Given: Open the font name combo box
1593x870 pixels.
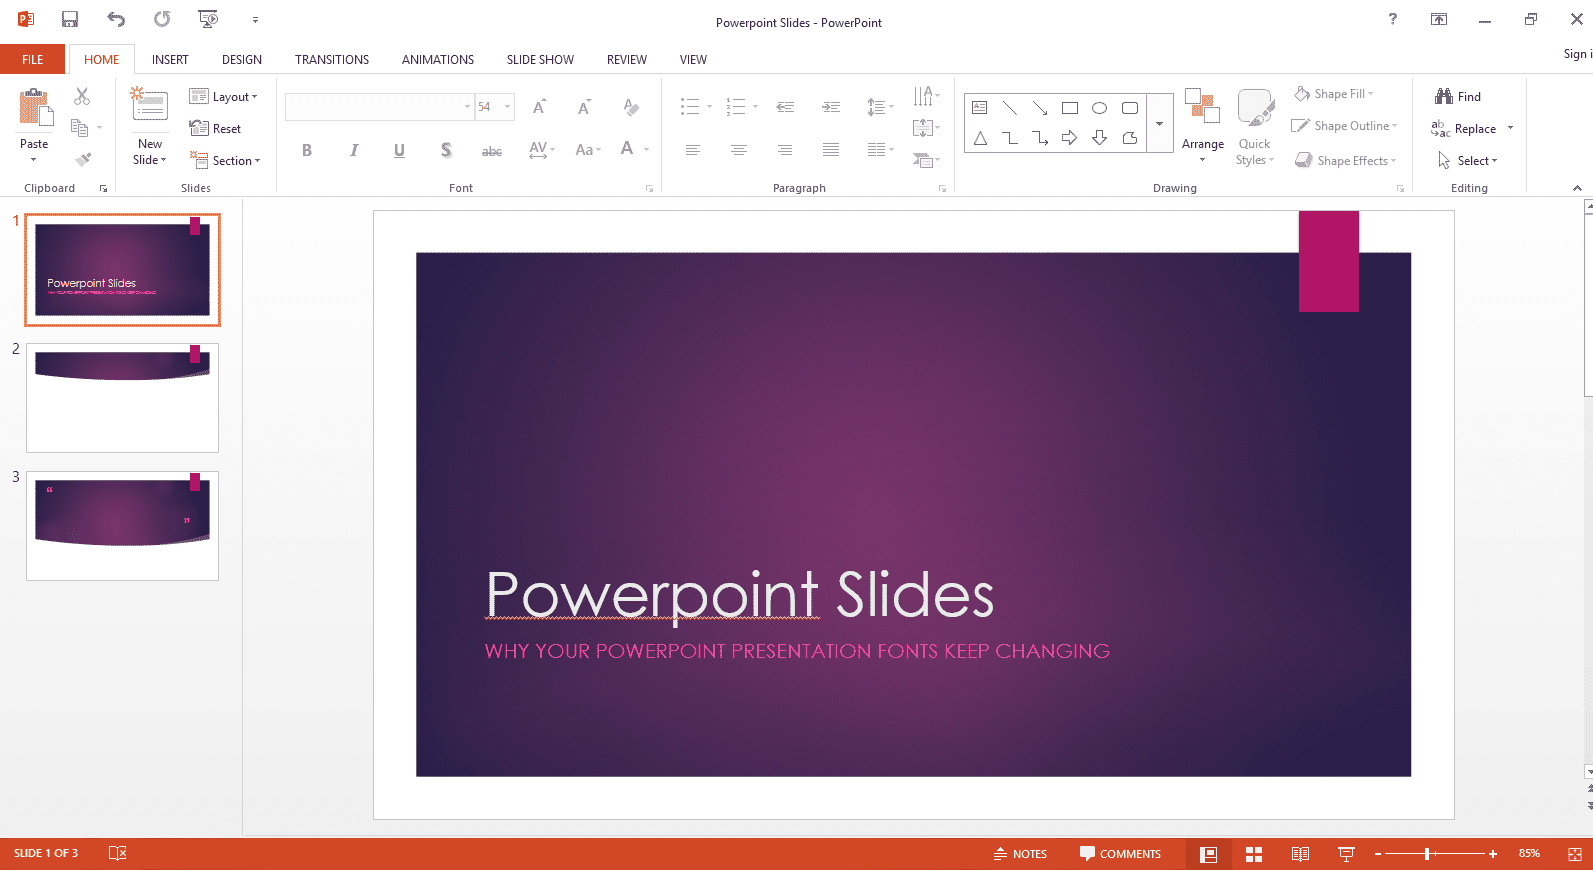Looking at the screenshot, I should pos(379,107).
